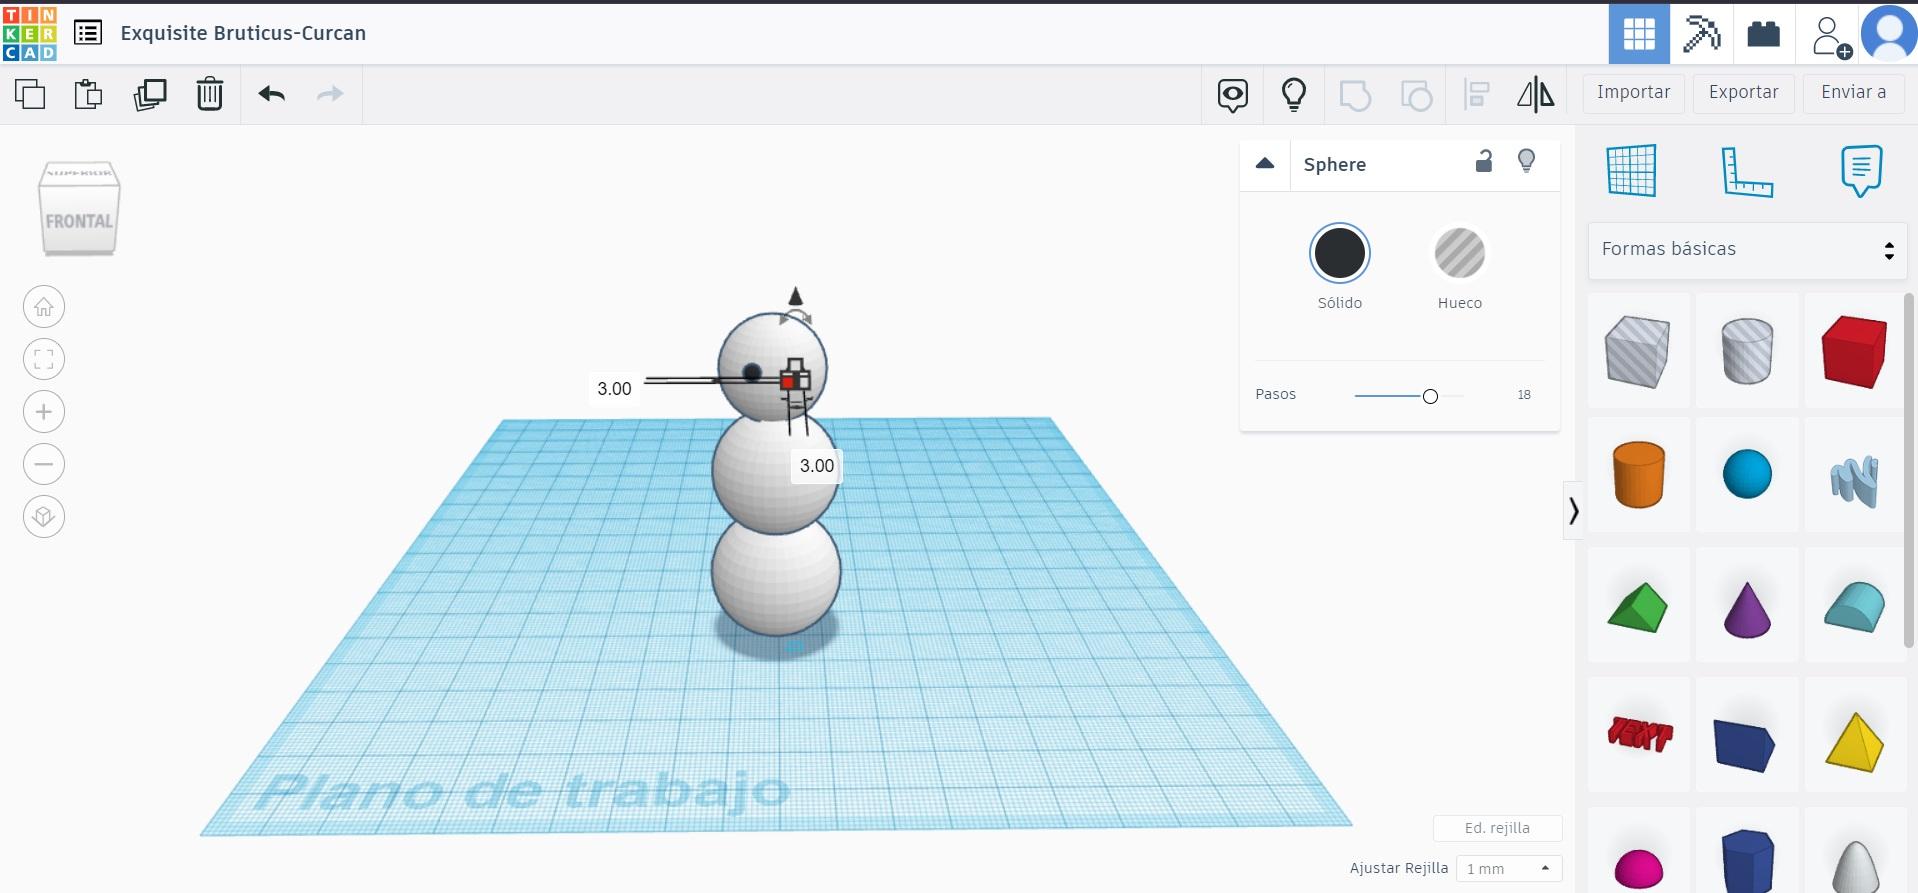Pick the teal round roof shape
The height and width of the screenshot is (893, 1918).
[x=1855, y=607]
